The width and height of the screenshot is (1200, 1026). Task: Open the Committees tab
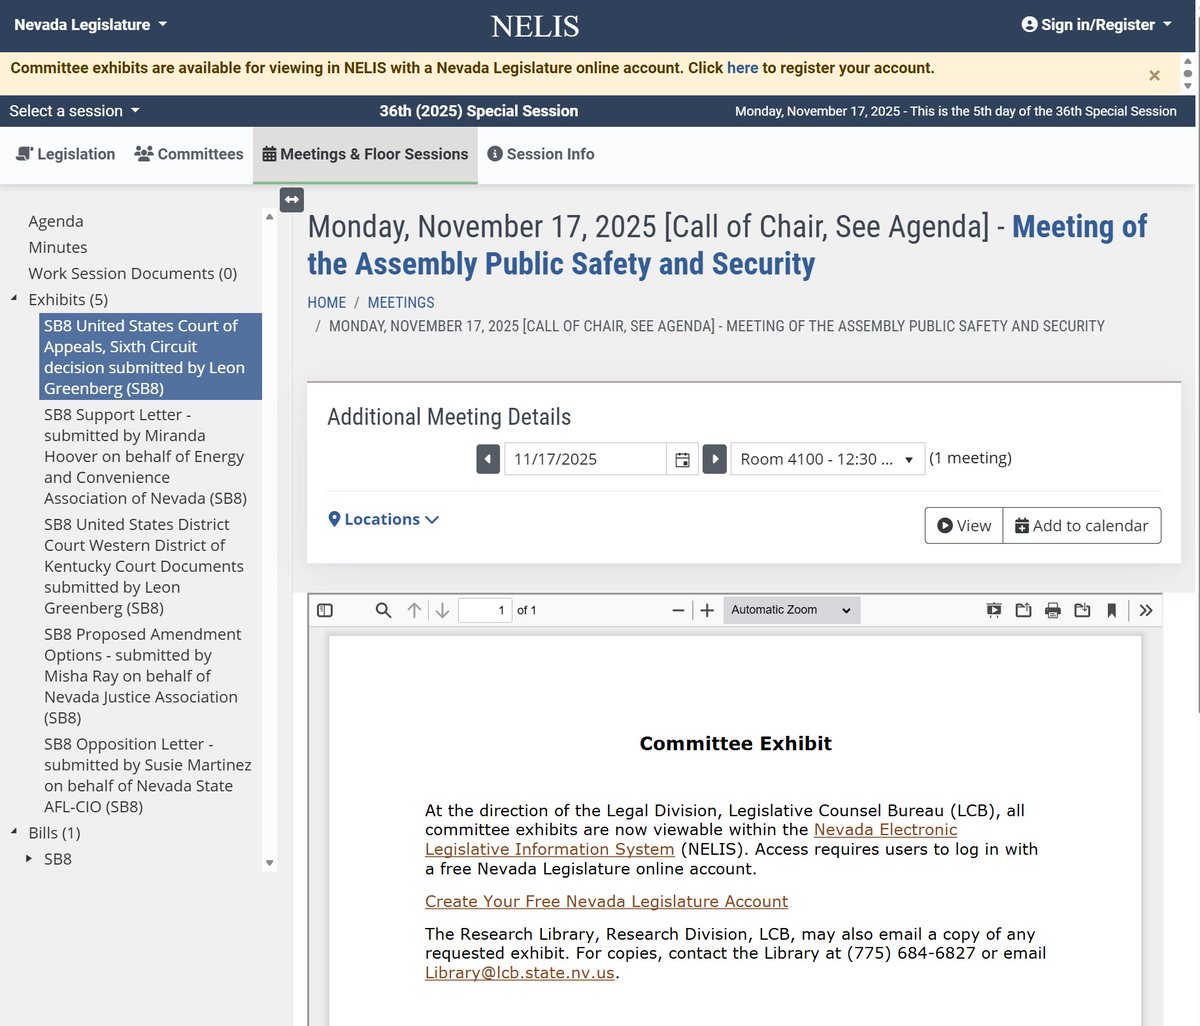click(189, 154)
